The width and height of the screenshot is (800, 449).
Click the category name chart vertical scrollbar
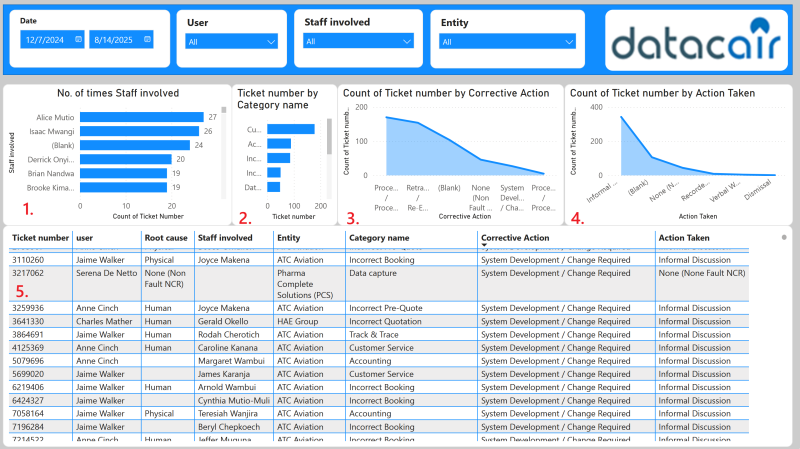(x=329, y=135)
